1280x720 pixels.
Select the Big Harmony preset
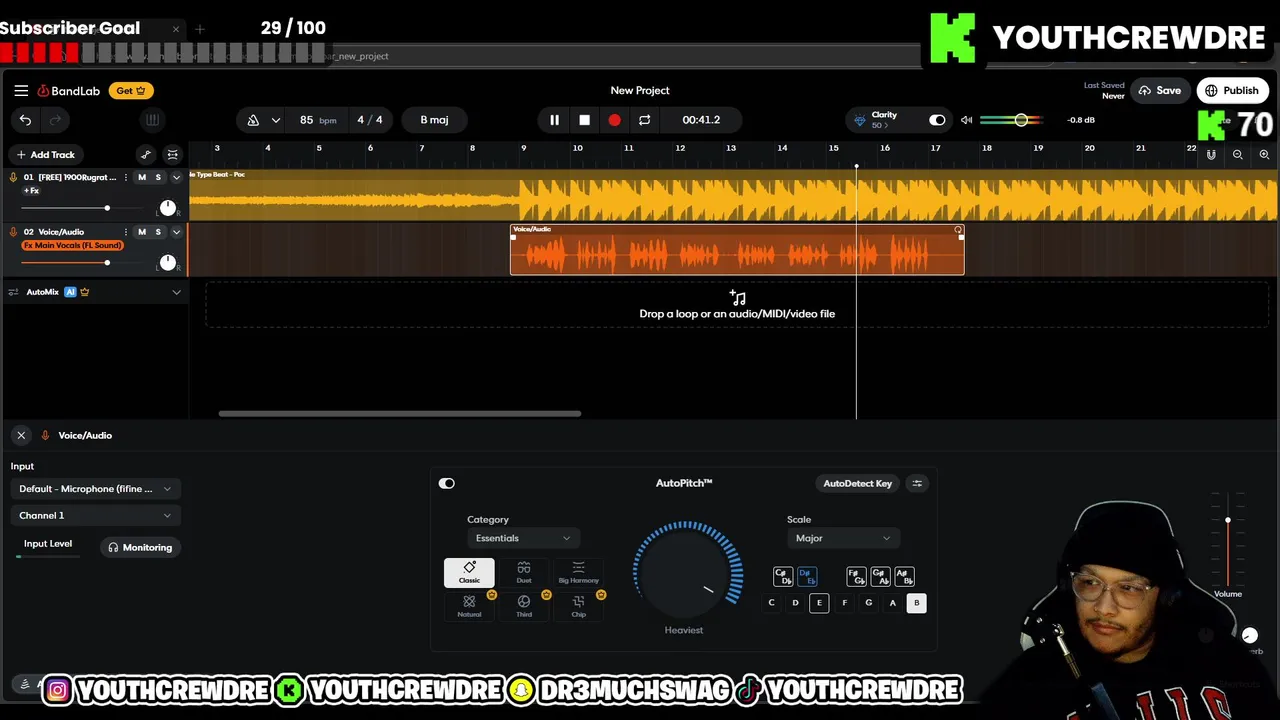click(x=578, y=573)
